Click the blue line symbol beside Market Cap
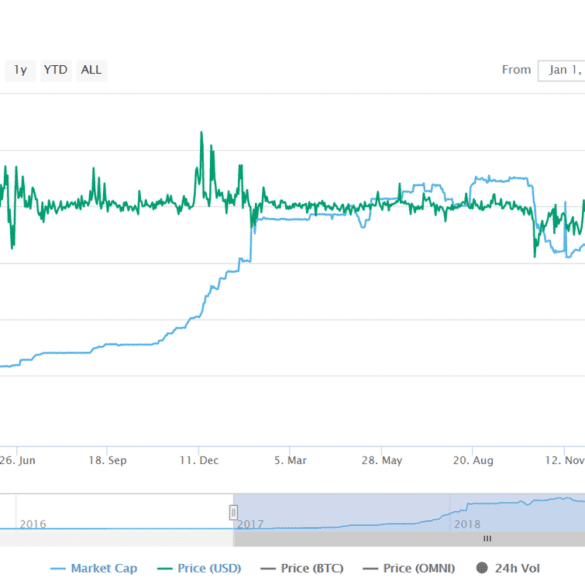The height and width of the screenshot is (585, 585). coord(58,569)
